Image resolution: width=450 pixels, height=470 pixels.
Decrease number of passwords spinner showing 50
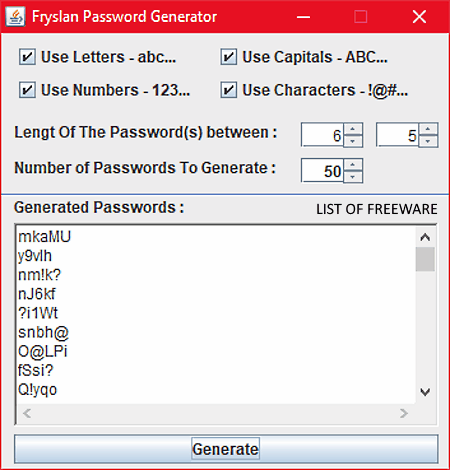pos(353,177)
